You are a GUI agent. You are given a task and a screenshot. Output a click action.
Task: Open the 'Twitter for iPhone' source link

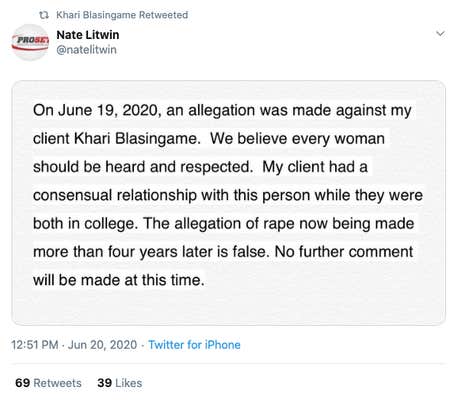[194, 345]
